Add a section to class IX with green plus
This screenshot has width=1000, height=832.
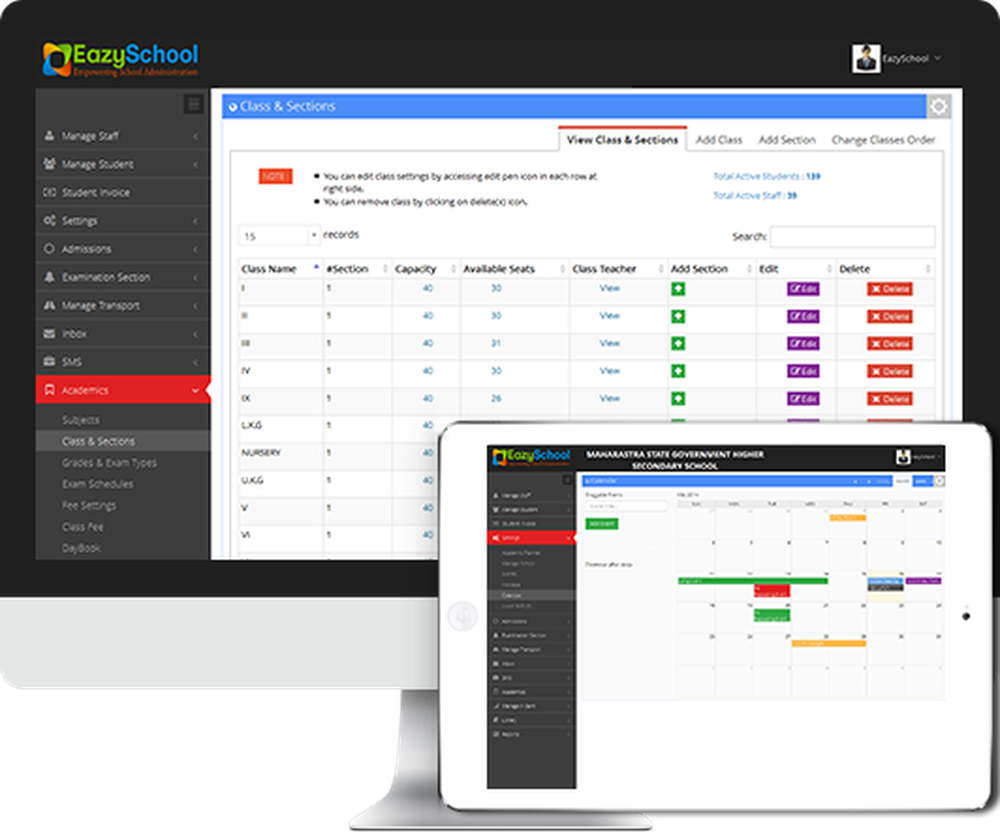click(678, 398)
